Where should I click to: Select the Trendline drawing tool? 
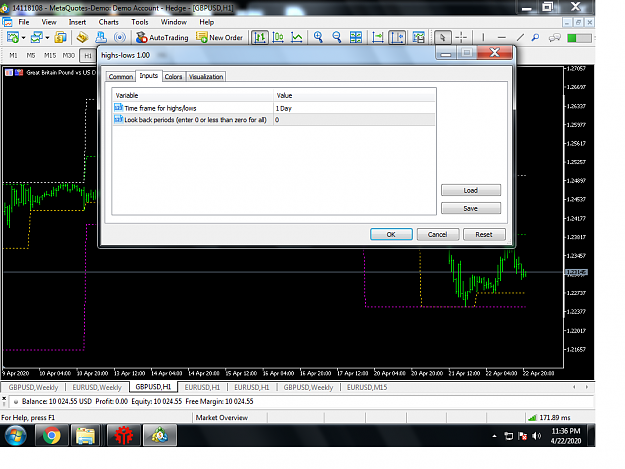tap(520, 37)
